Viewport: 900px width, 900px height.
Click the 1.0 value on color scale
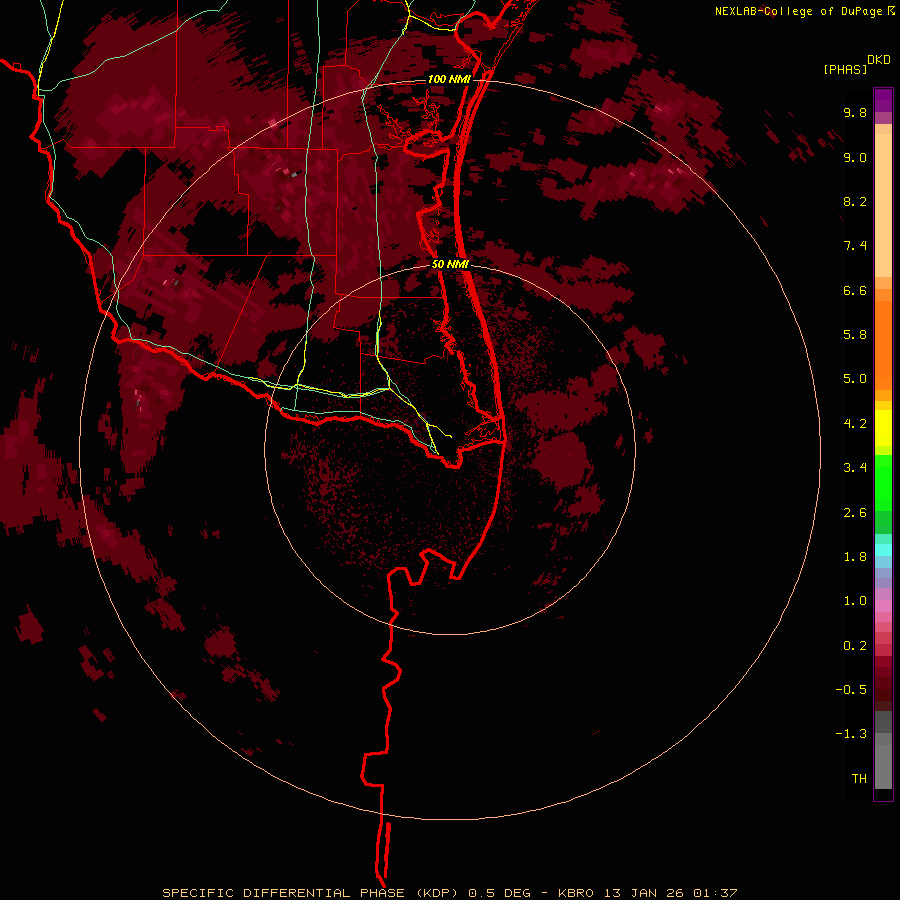[855, 602]
